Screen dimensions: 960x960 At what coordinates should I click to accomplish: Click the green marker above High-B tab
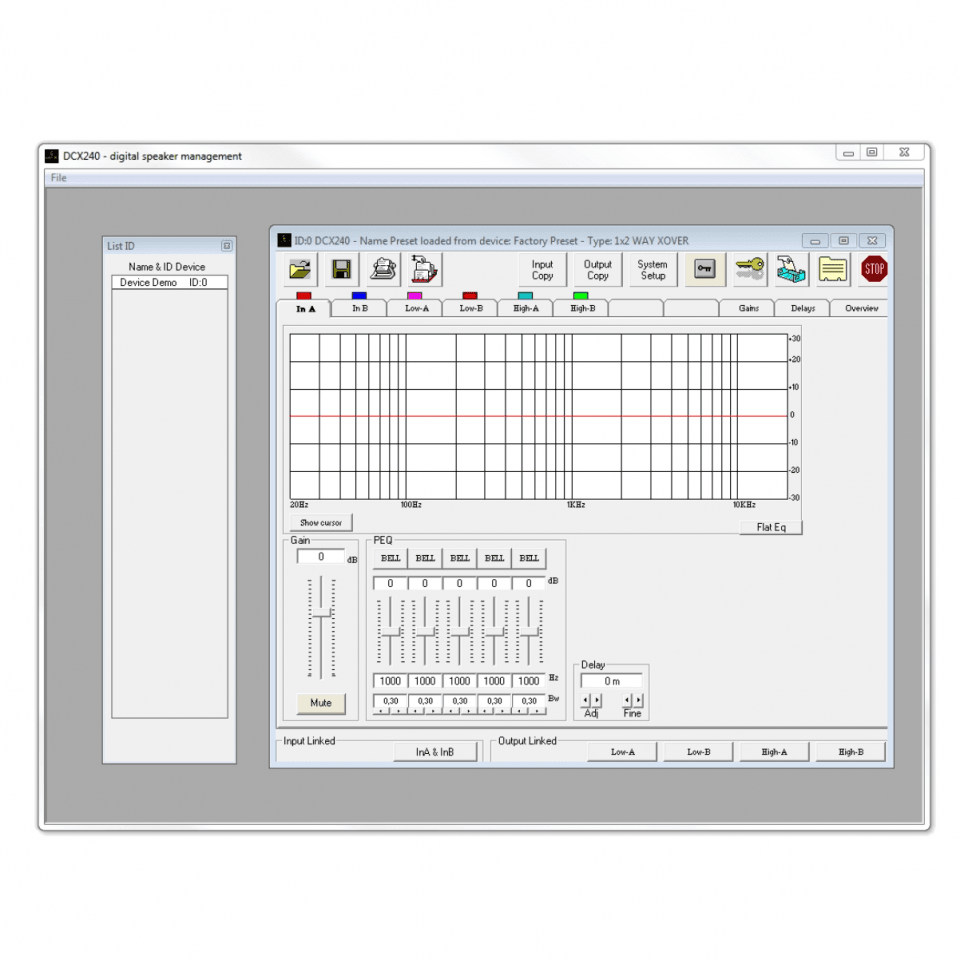(580, 296)
